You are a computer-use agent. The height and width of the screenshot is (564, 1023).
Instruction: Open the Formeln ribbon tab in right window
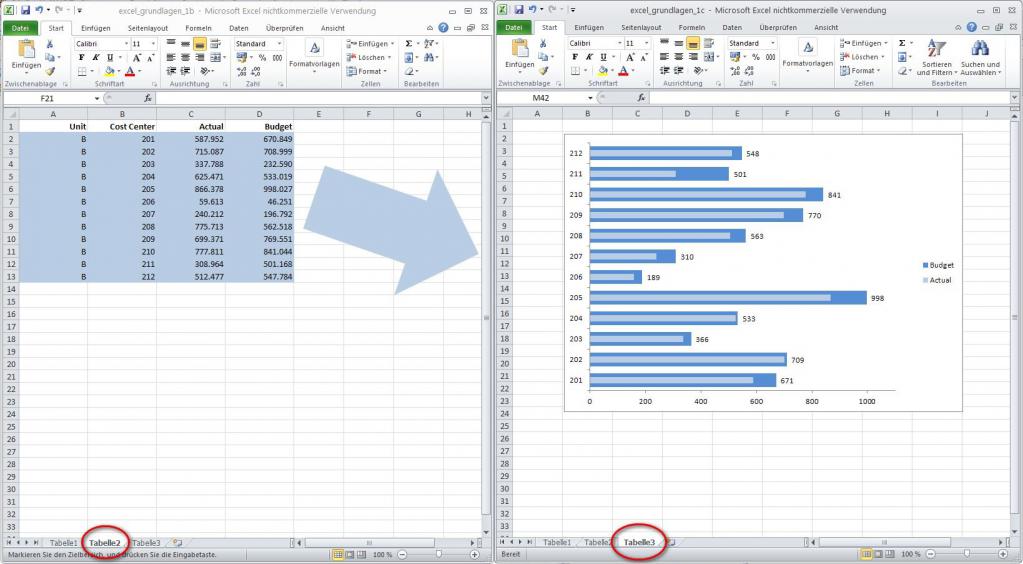coord(691,27)
